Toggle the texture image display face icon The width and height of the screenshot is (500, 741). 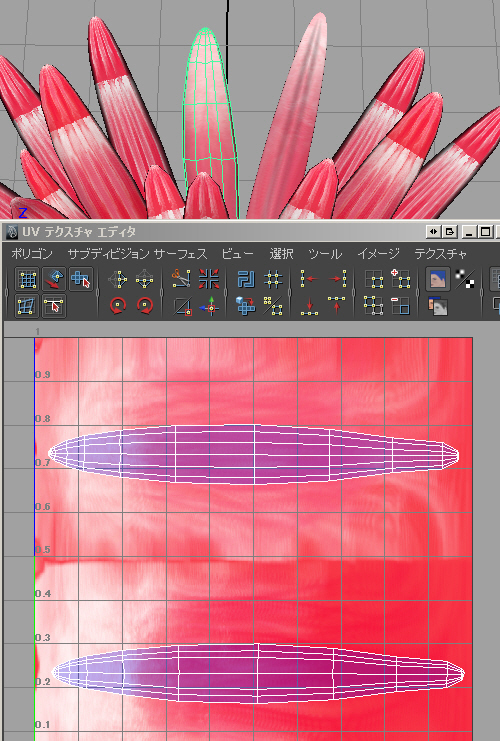pyautogui.click(x=438, y=279)
